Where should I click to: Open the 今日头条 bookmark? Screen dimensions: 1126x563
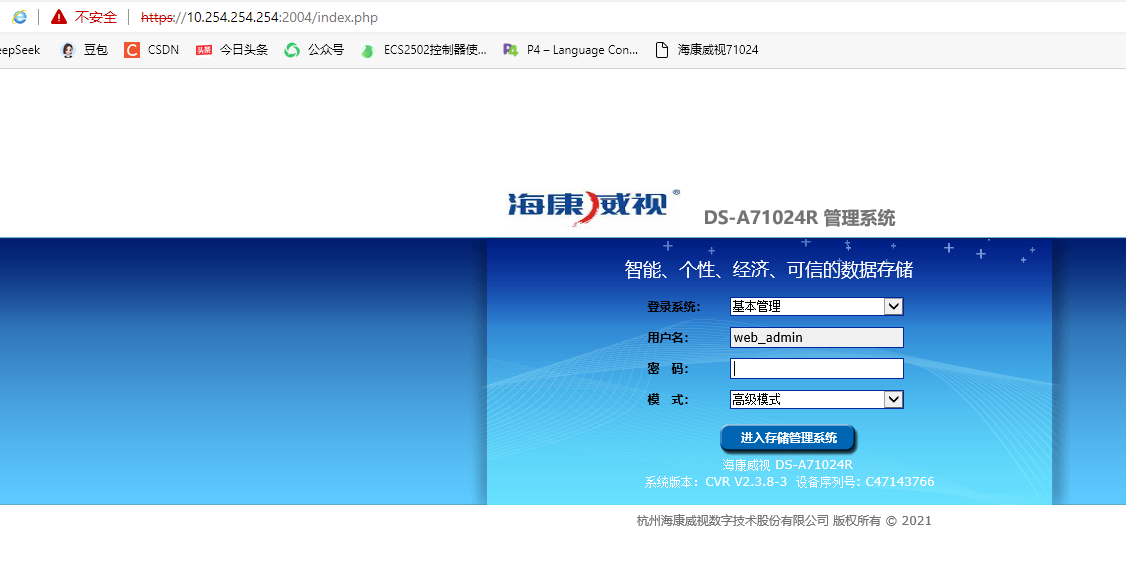click(243, 50)
